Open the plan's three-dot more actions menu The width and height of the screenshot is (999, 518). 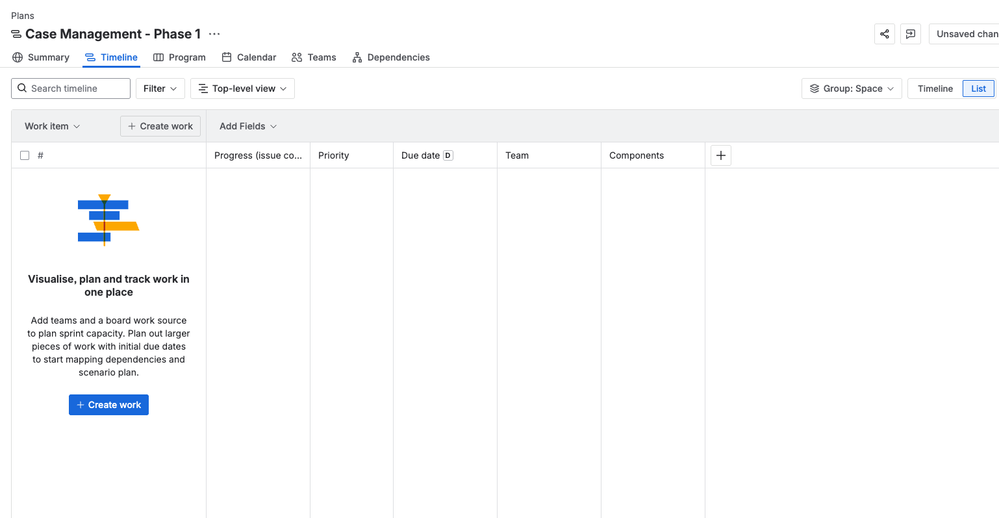[215, 34]
